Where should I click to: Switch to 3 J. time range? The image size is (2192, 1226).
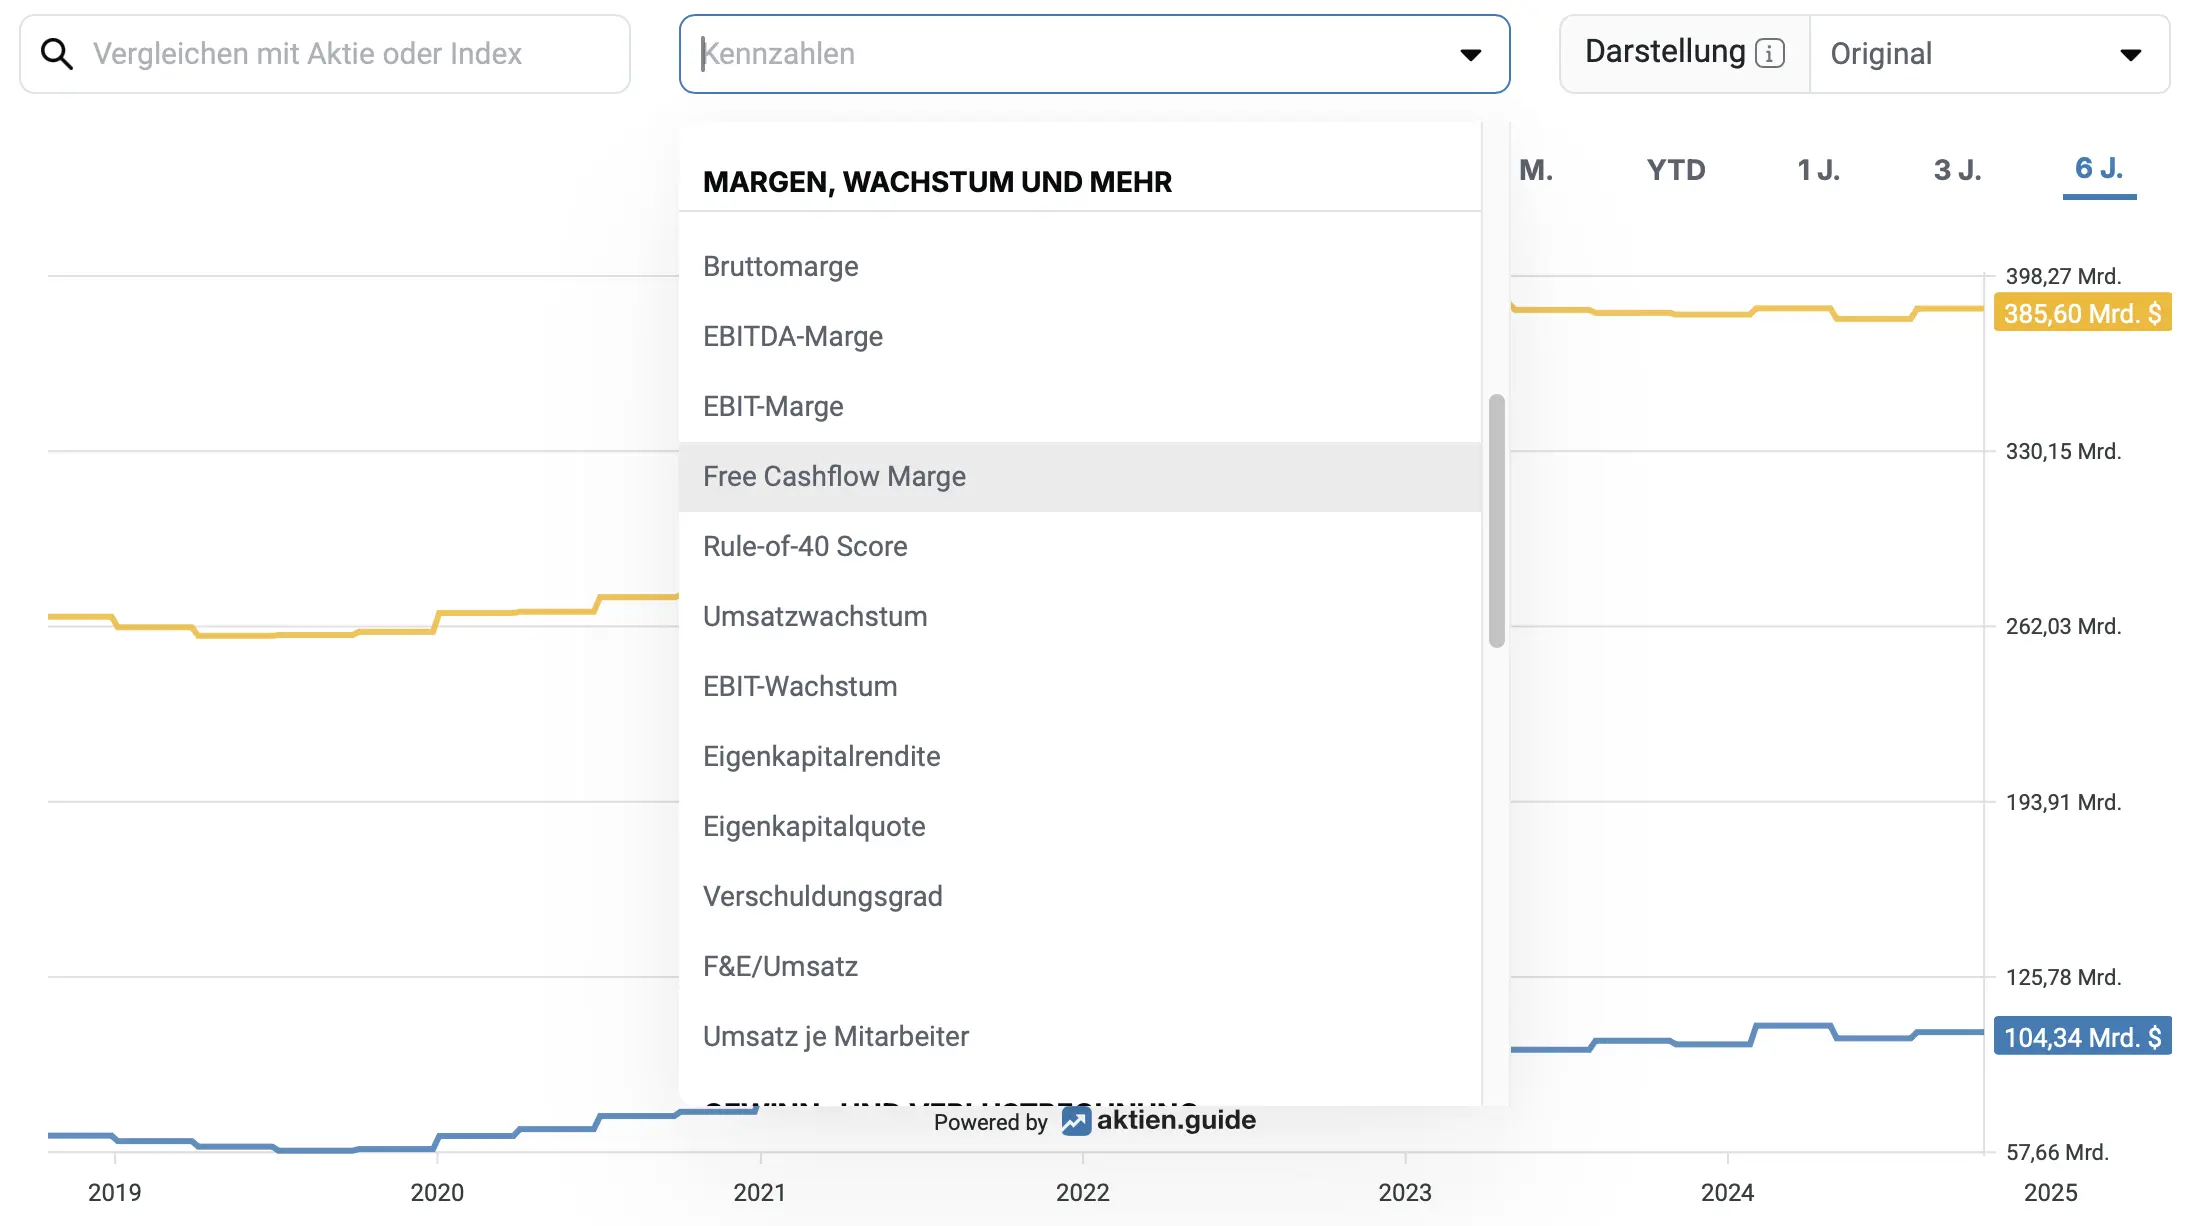coord(1957,170)
